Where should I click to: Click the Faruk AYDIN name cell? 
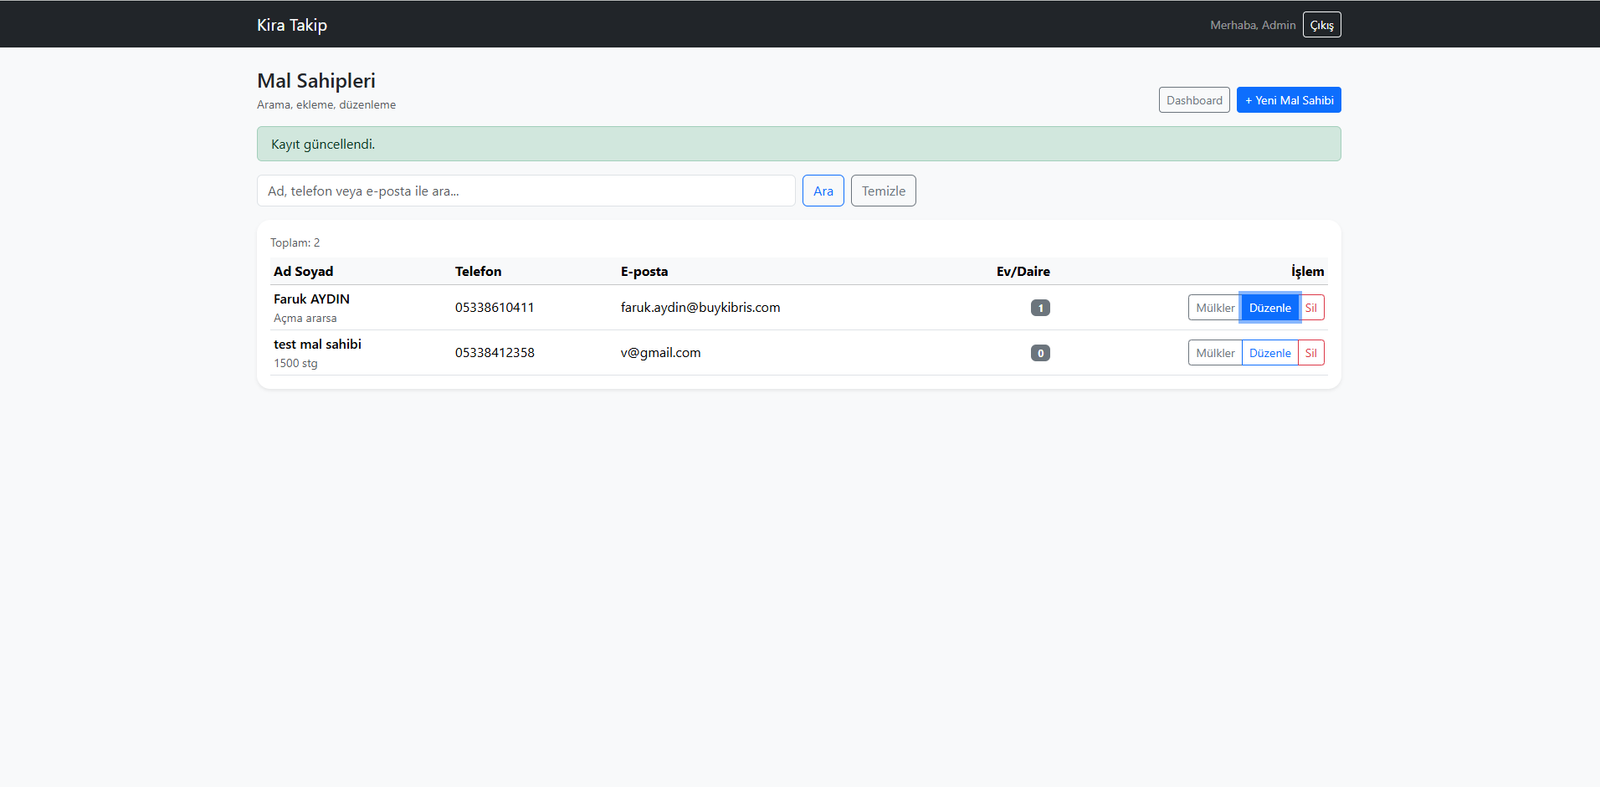(x=312, y=299)
